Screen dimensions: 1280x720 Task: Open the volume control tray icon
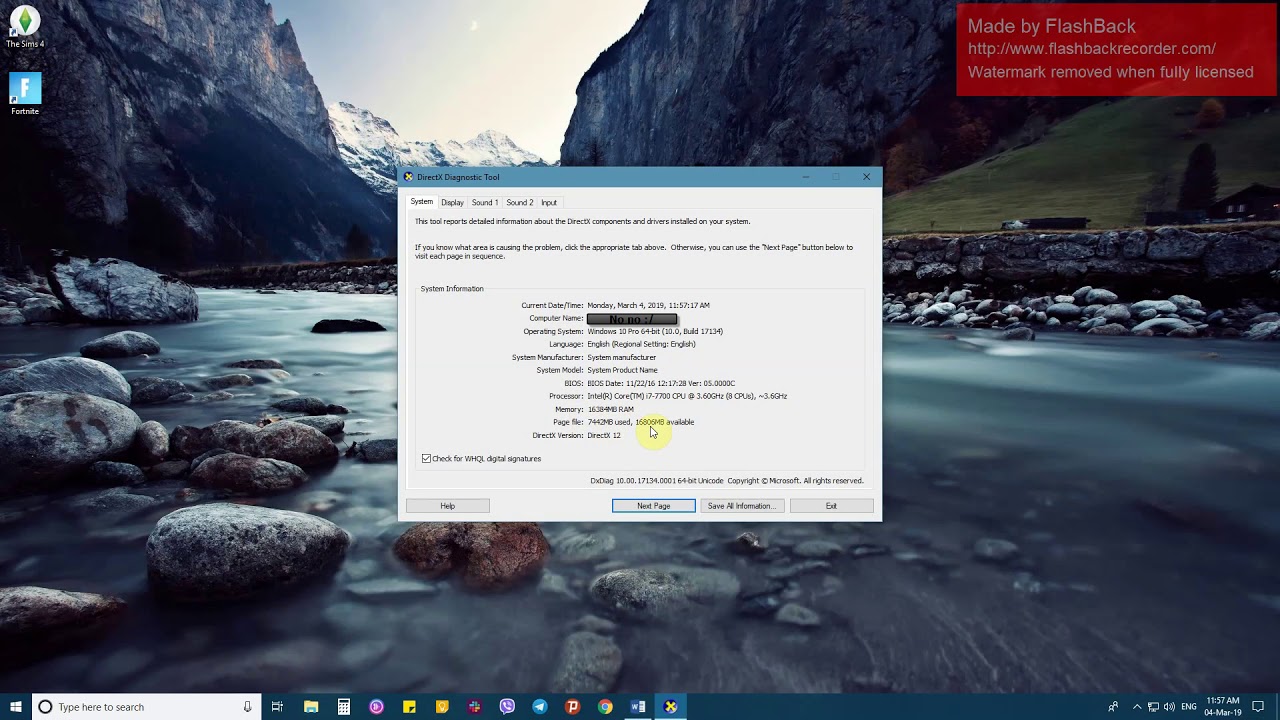(1169, 707)
